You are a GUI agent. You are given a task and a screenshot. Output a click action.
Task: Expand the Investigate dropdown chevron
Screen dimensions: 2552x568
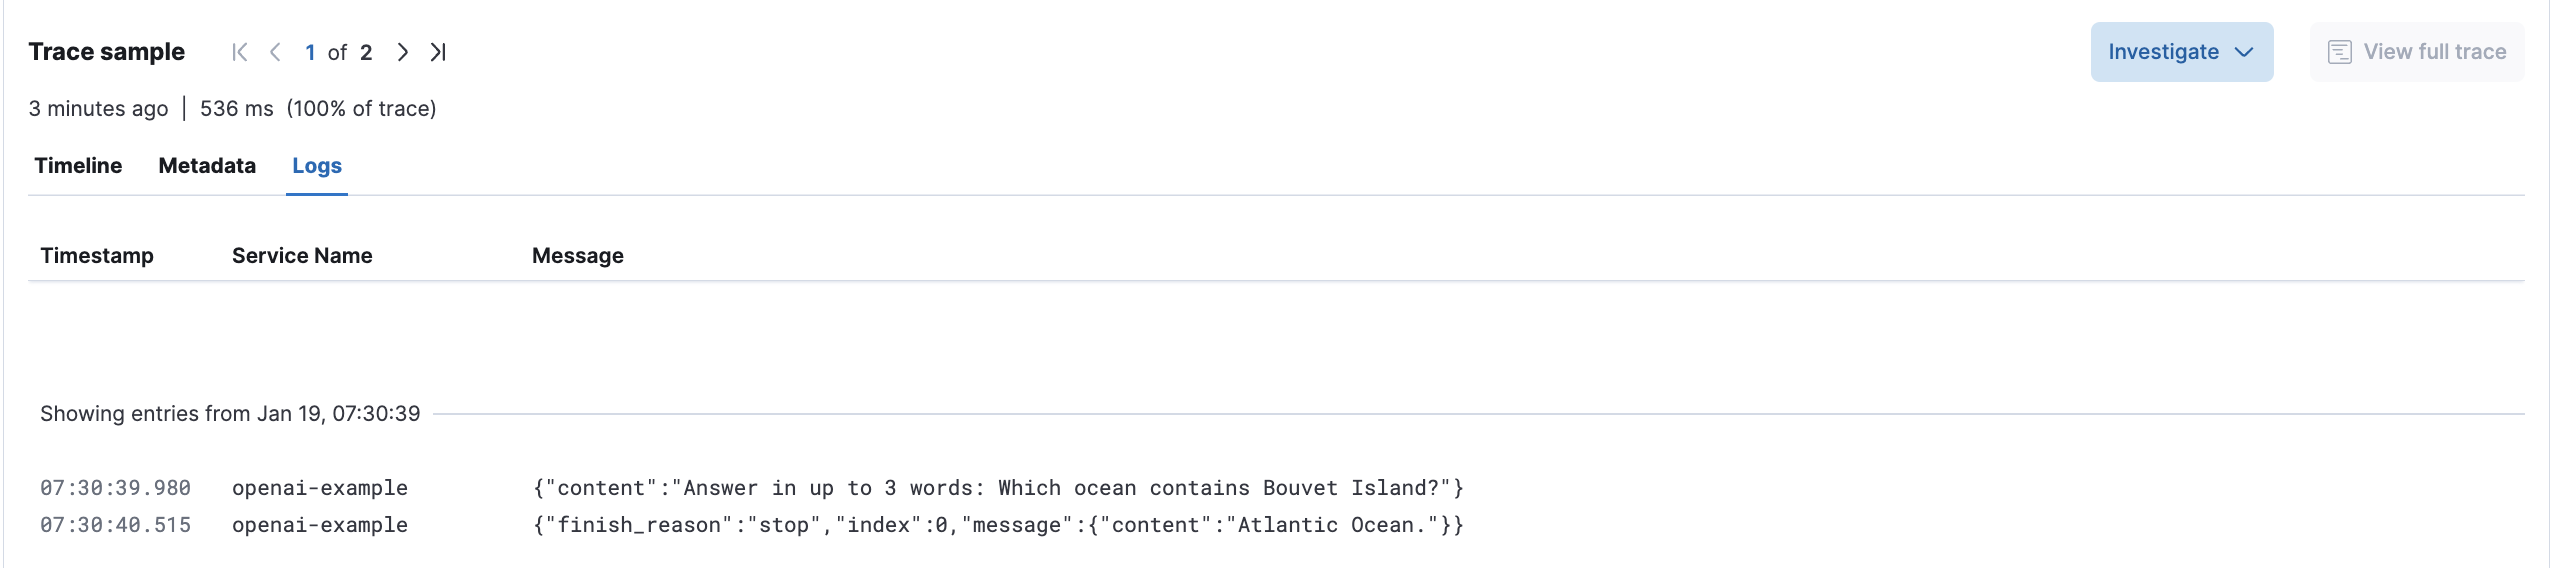pos(2244,52)
